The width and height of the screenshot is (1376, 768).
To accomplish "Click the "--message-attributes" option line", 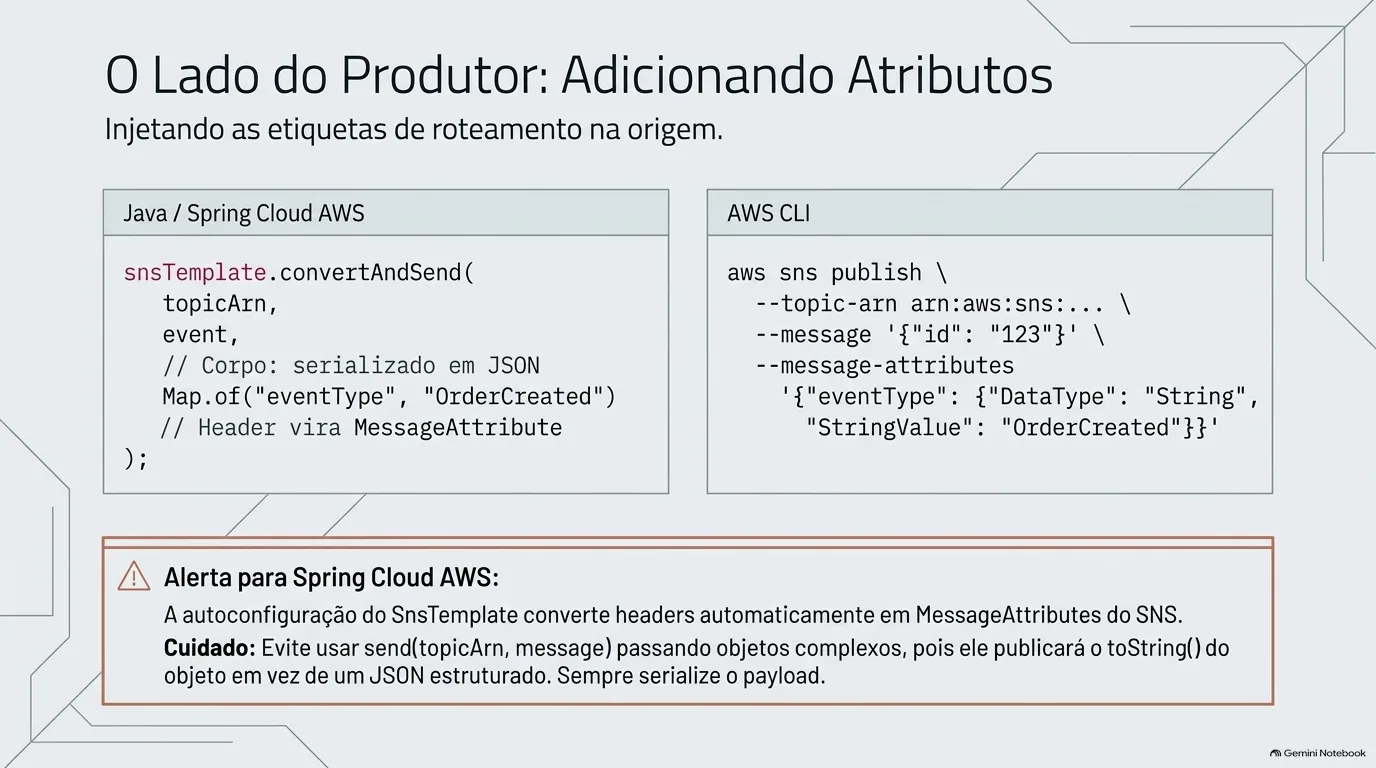I will pyautogui.click(x=884, y=366).
